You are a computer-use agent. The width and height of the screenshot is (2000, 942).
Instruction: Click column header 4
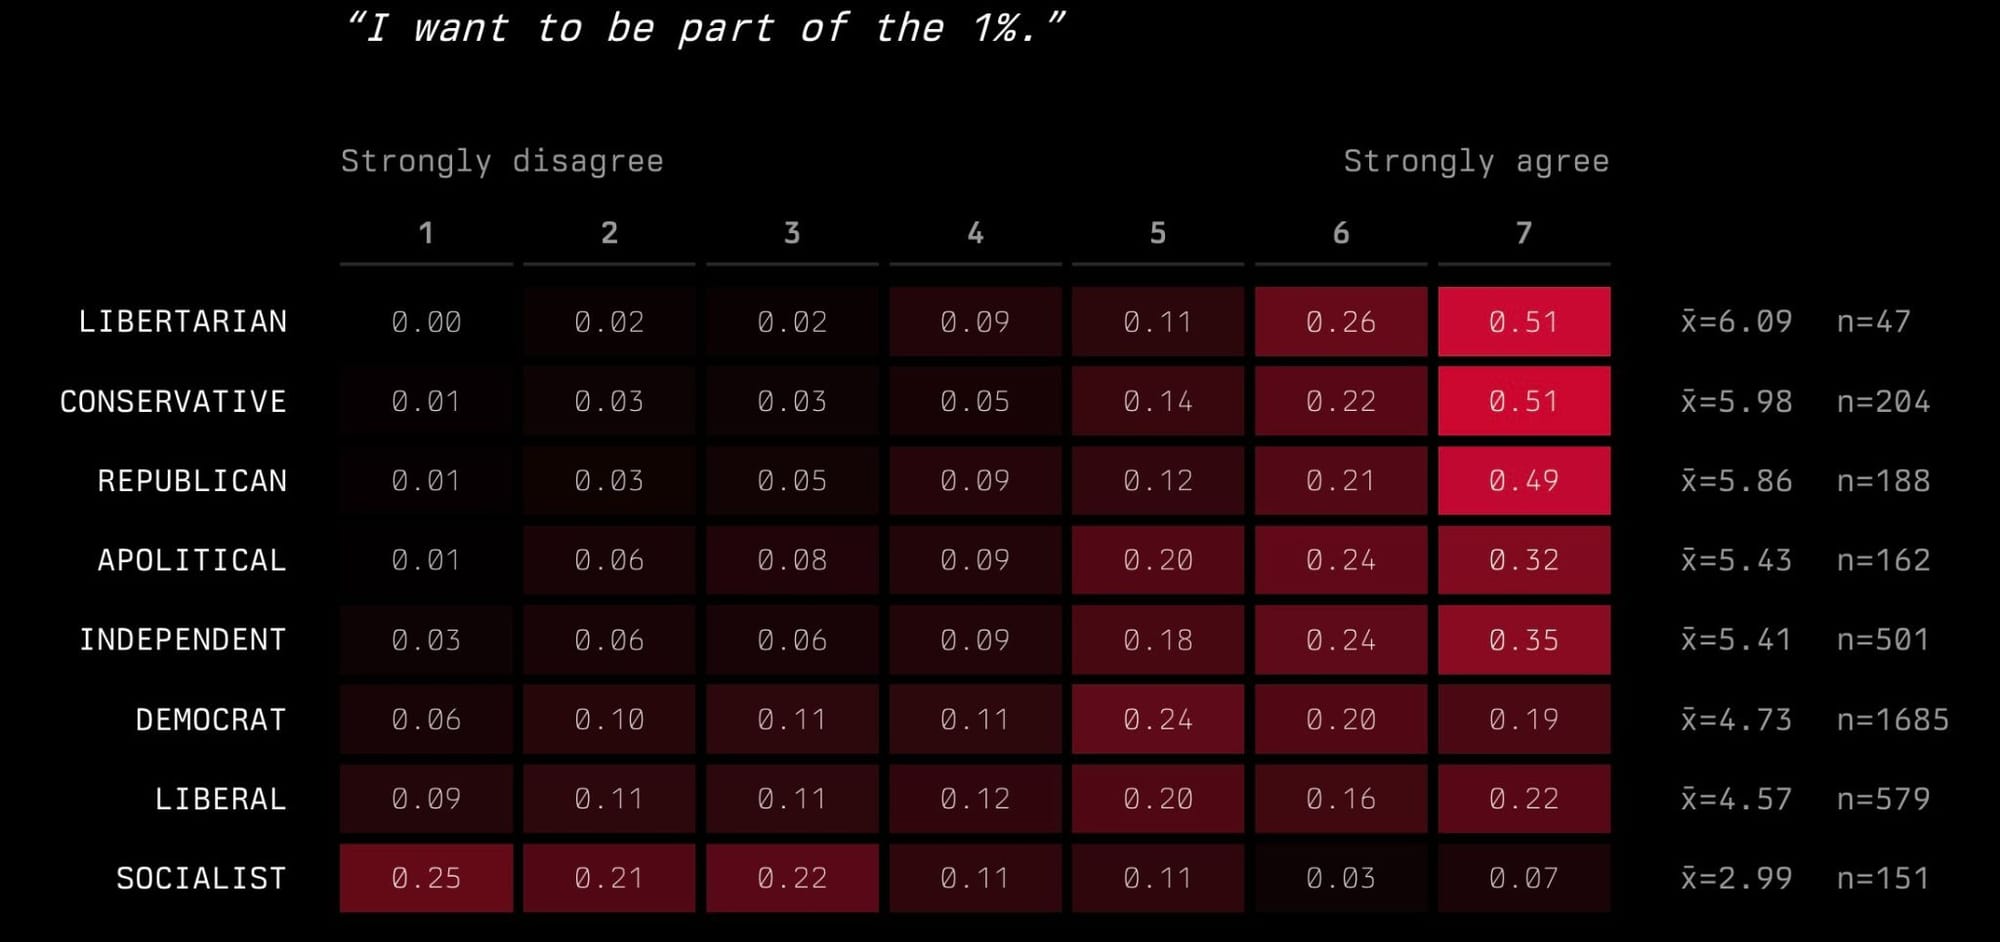click(975, 233)
